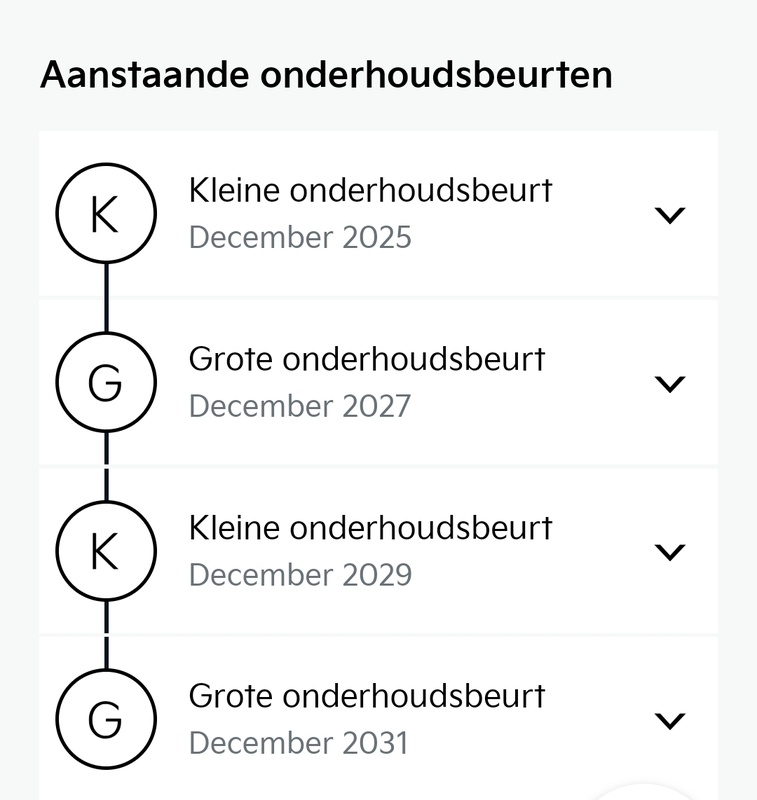This screenshot has height=800, width=757.
Task: Click the K circle icon for December 2029
Action: (105, 551)
